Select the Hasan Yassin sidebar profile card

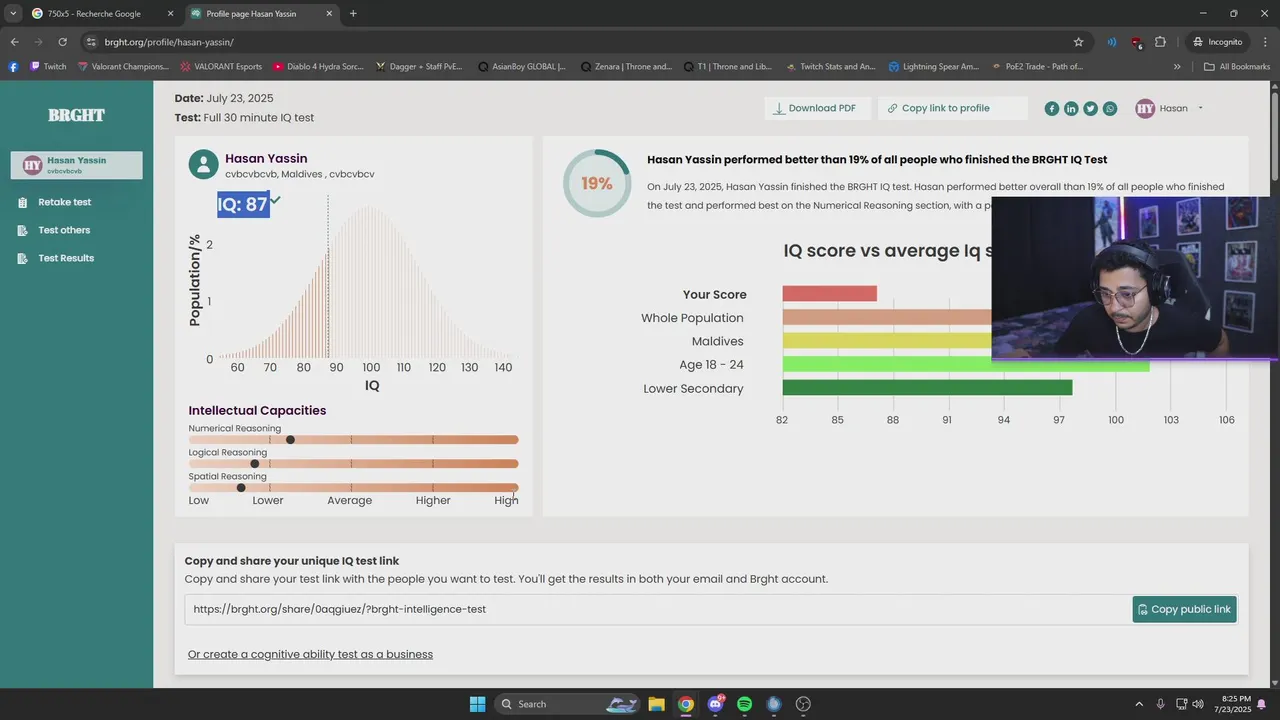[76, 165]
